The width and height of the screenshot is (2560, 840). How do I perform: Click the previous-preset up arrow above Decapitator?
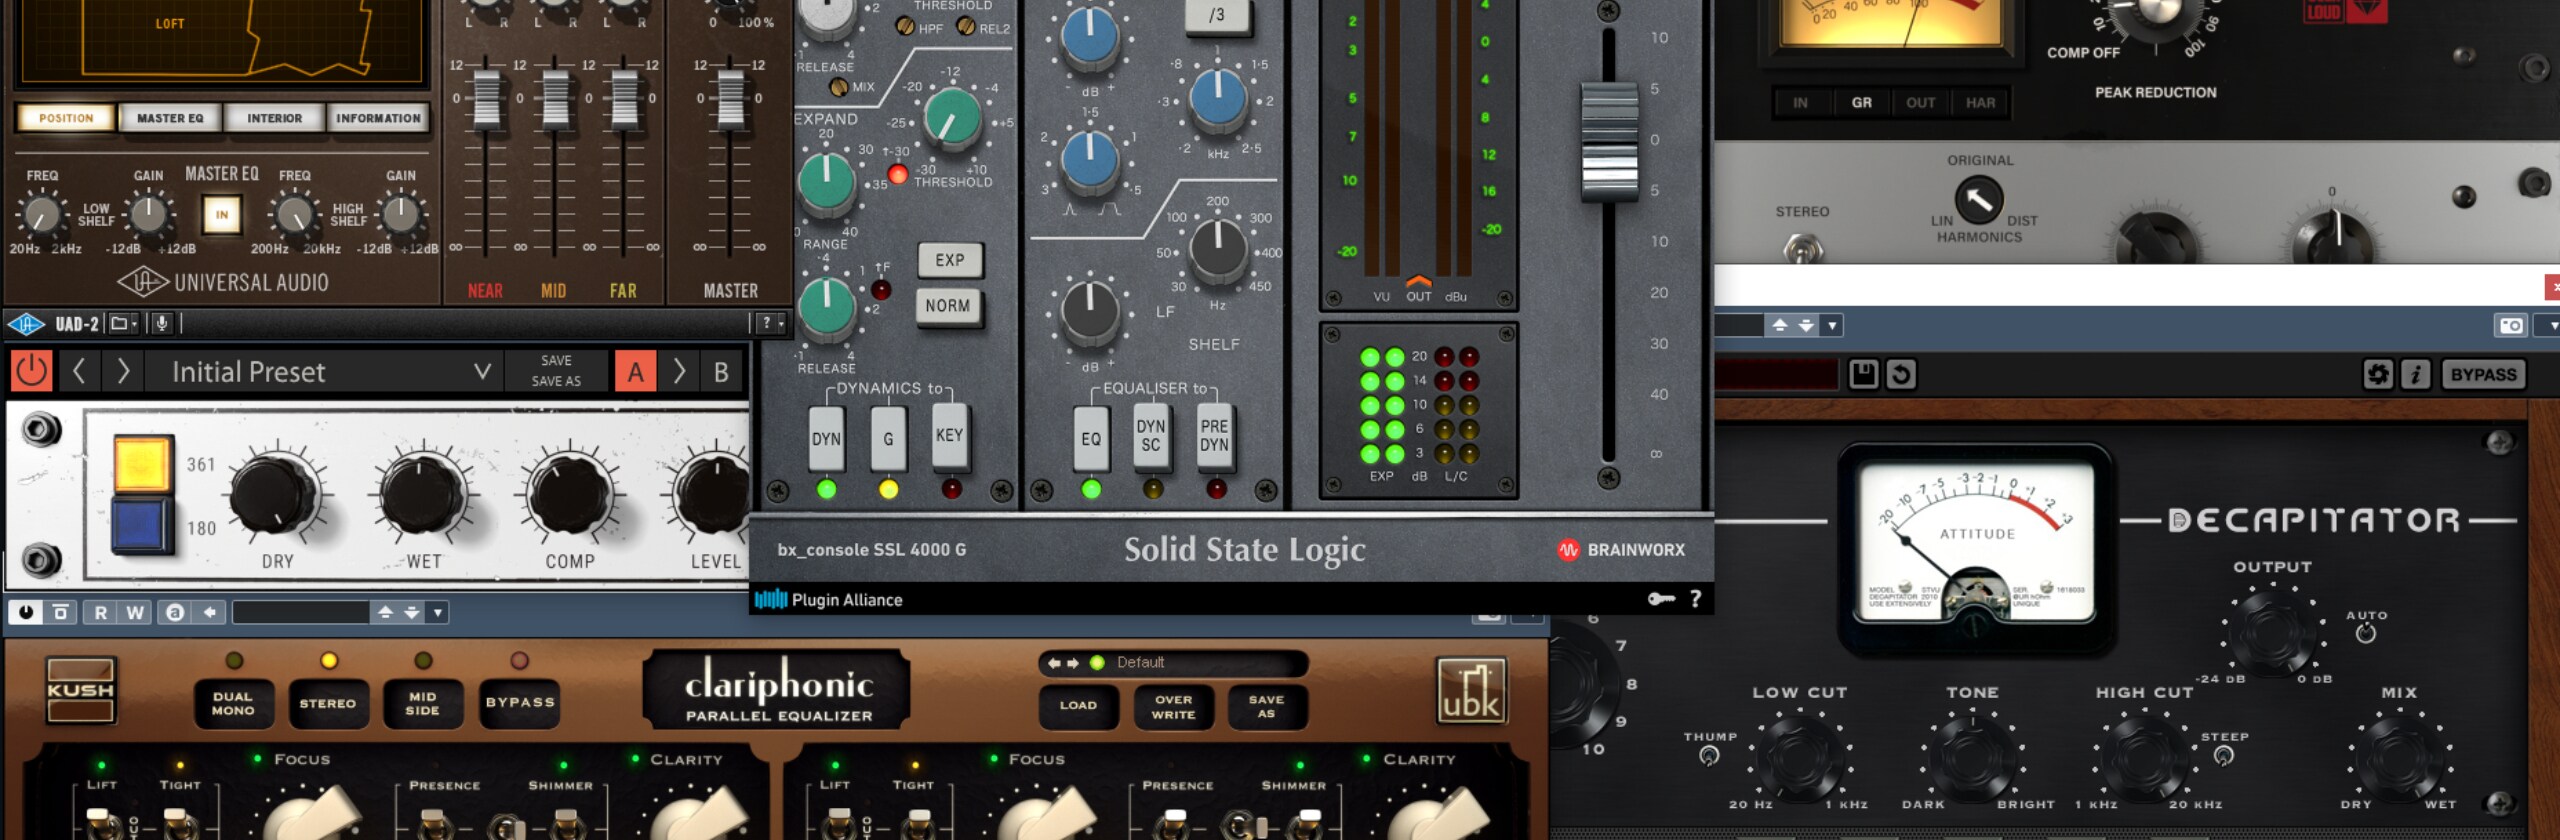(1780, 325)
